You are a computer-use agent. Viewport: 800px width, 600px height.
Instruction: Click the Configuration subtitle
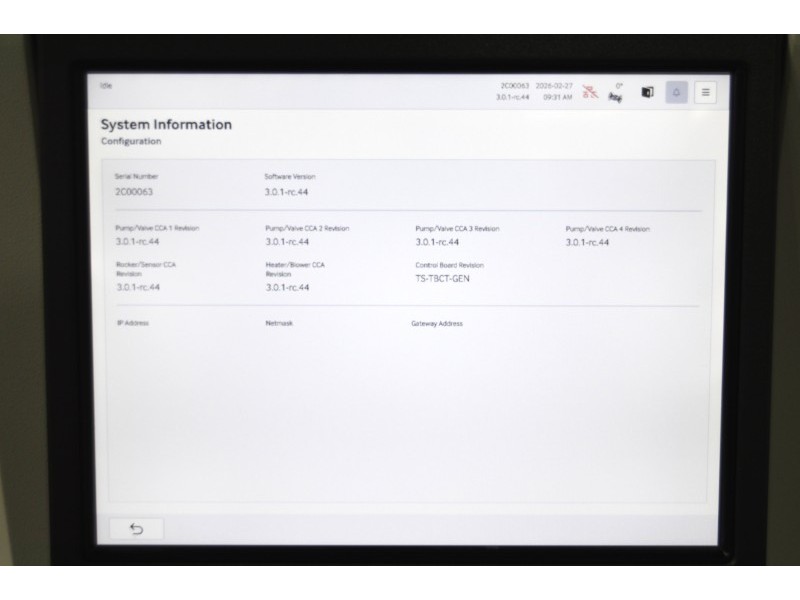(131, 142)
